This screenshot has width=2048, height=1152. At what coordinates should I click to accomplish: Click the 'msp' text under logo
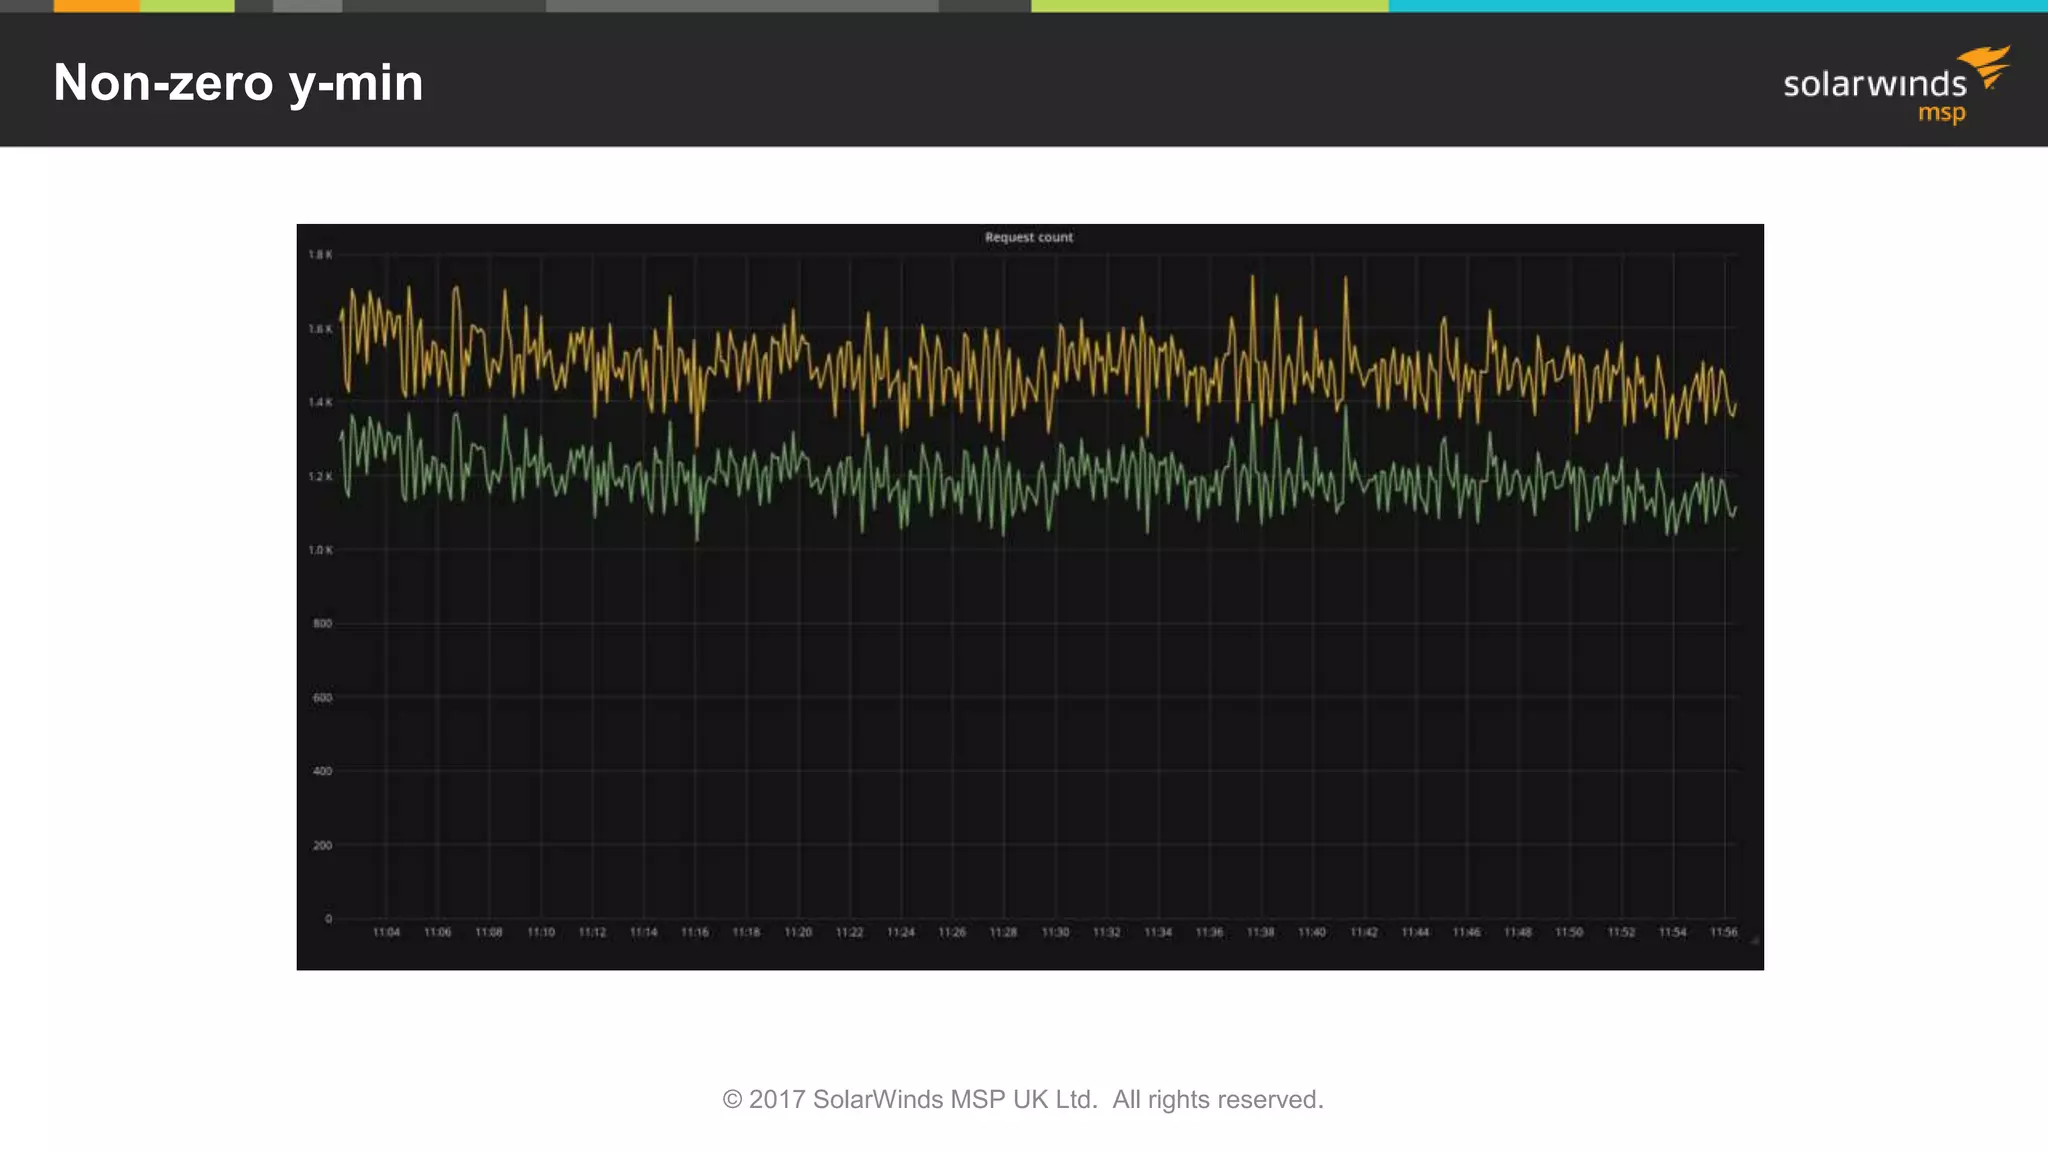(x=1941, y=113)
